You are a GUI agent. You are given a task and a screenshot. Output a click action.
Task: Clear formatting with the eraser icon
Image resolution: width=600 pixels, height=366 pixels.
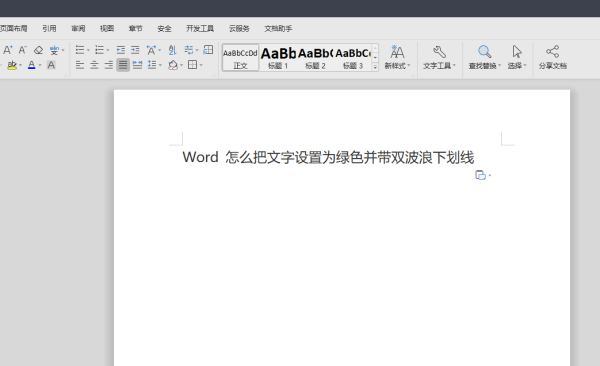(x=38, y=50)
